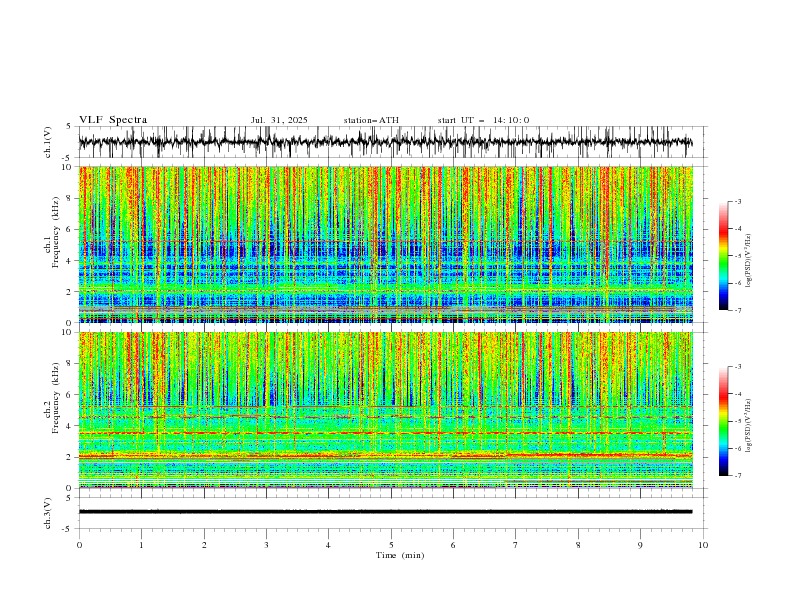Click the ch.2 spectrogram color scale bar
The height and width of the screenshot is (612, 792).
tap(723, 421)
